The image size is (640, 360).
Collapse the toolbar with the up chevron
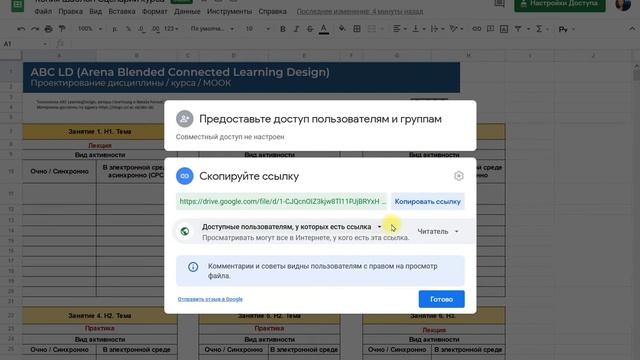[632, 29]
